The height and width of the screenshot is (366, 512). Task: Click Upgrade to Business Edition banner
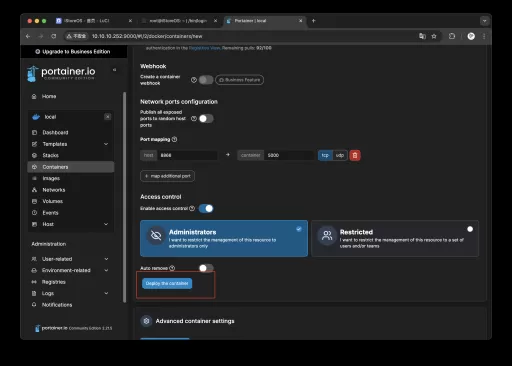[x=73, y=52]
